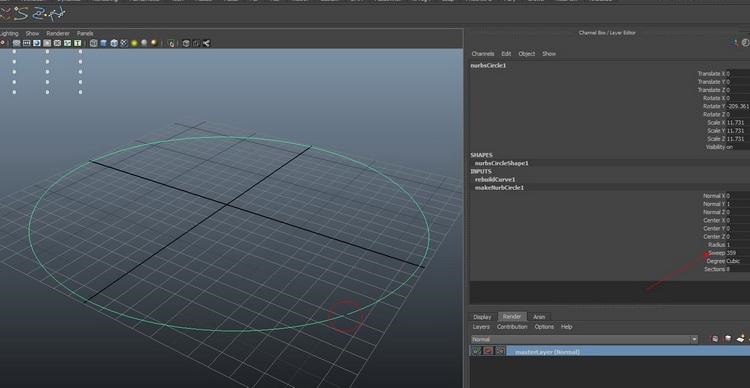Image resolution: width=750 pixels, height=388 pixels.
Task: Open the Channels menu in Channel Box
Action: pos(483,54)
